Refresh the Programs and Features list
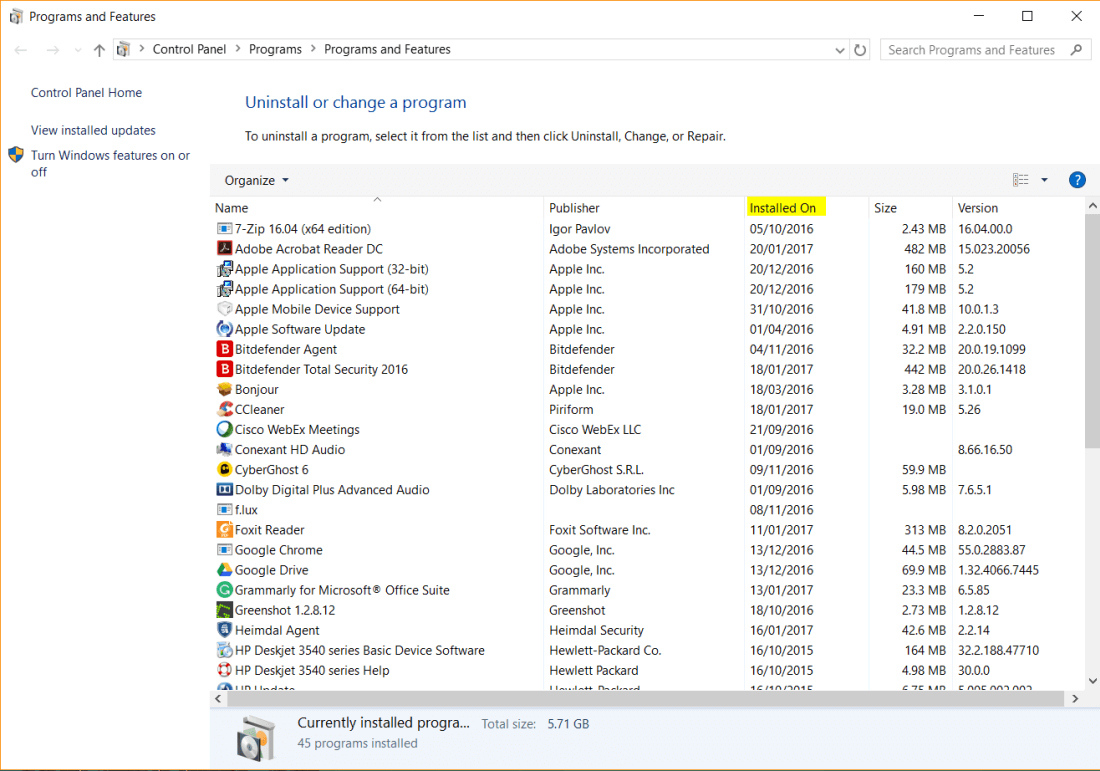 click(x=859, y=50)
